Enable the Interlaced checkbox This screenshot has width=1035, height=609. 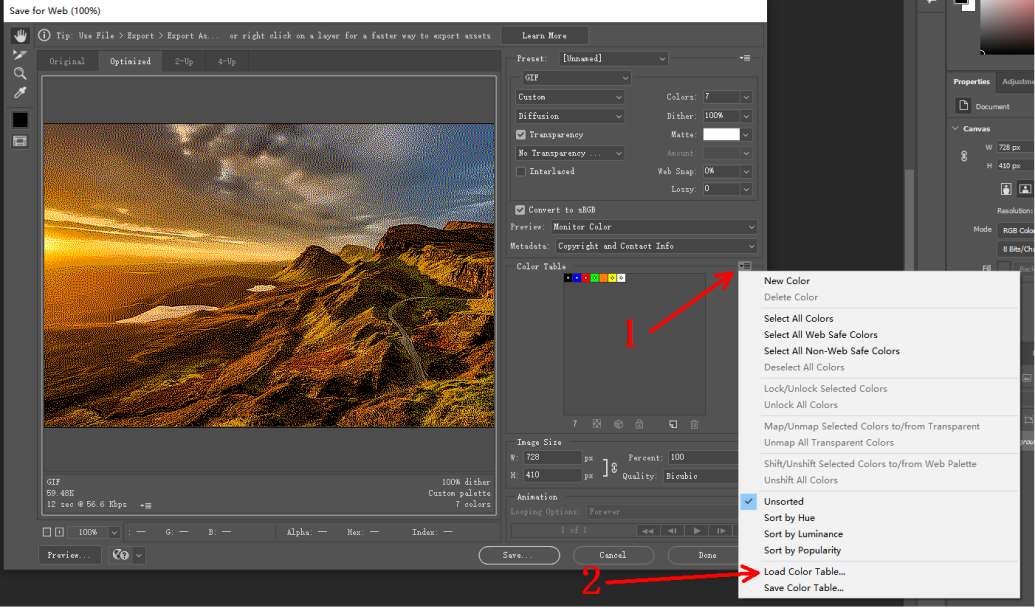pyautogui.click(x=521, y=171)
